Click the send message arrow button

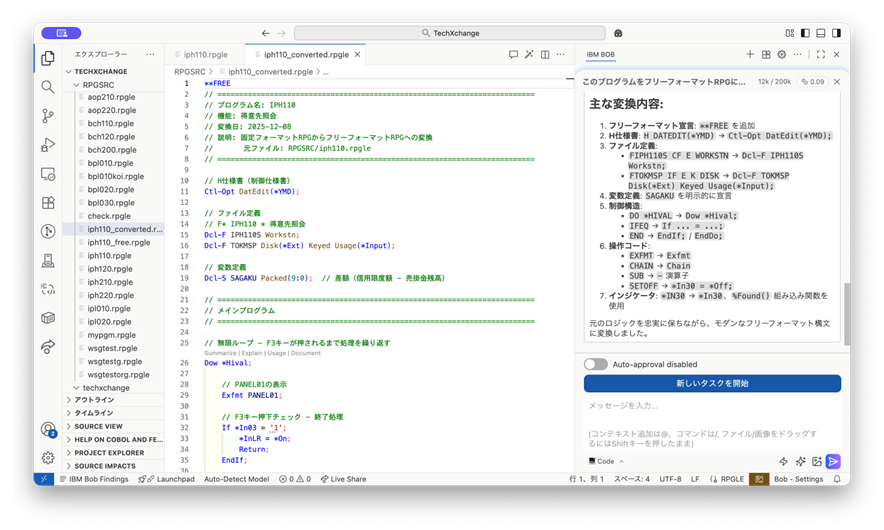[x=833, y=461]
